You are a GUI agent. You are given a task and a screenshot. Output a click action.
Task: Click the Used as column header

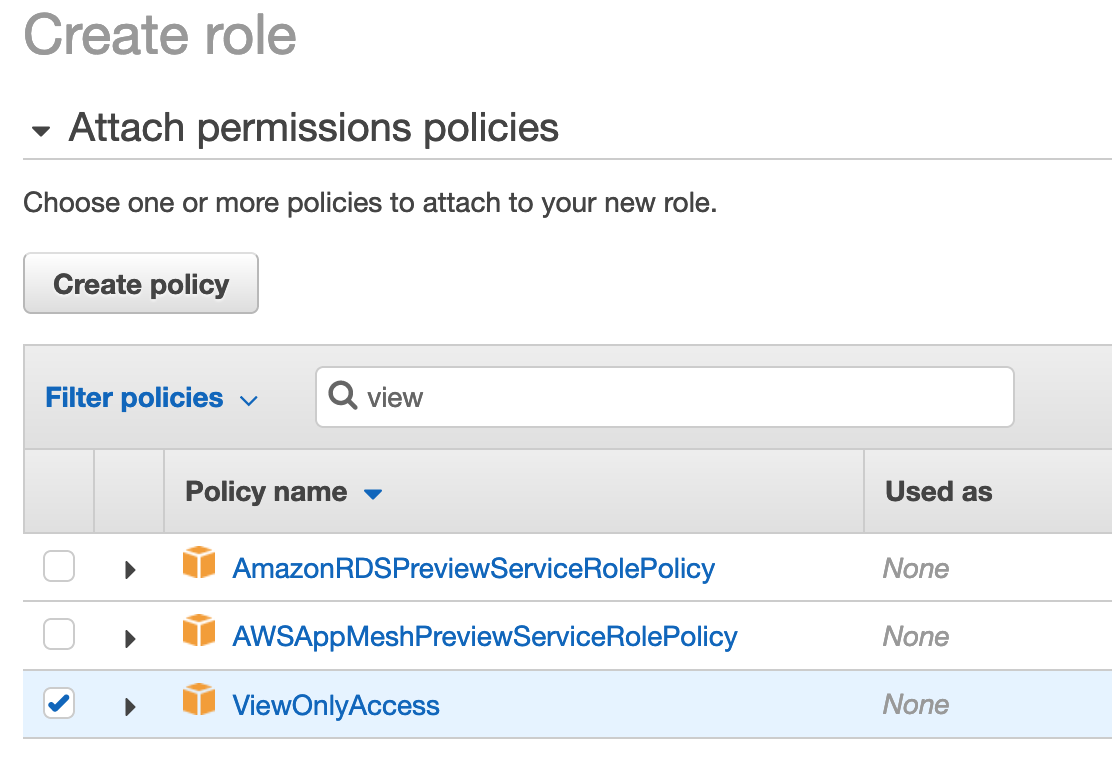pos(938,491)
